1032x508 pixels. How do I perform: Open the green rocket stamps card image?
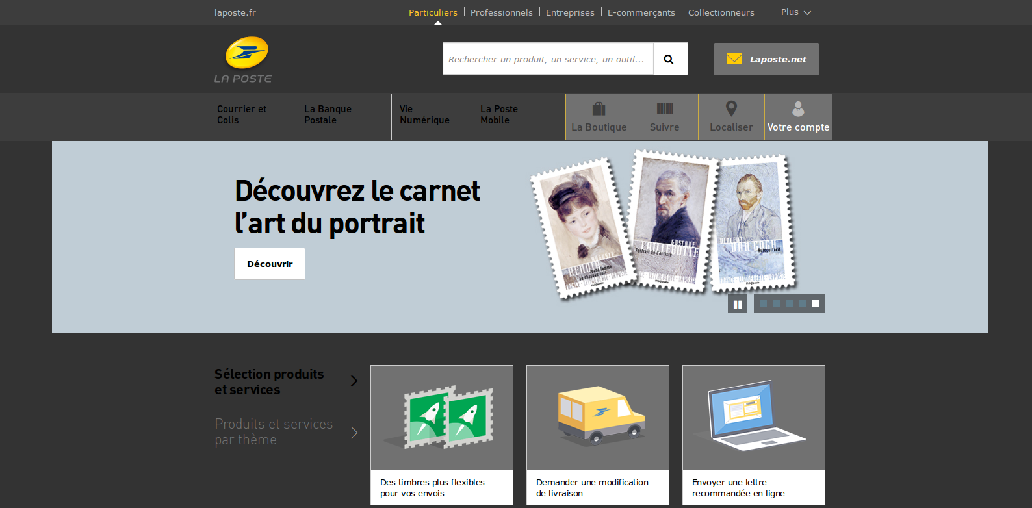click(x=442, y=418)
